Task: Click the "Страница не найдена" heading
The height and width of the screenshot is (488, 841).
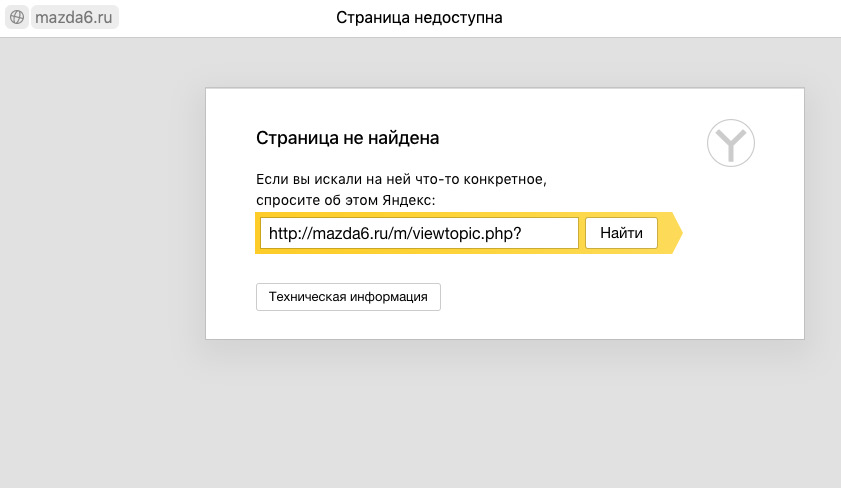Action: (348, 138)
